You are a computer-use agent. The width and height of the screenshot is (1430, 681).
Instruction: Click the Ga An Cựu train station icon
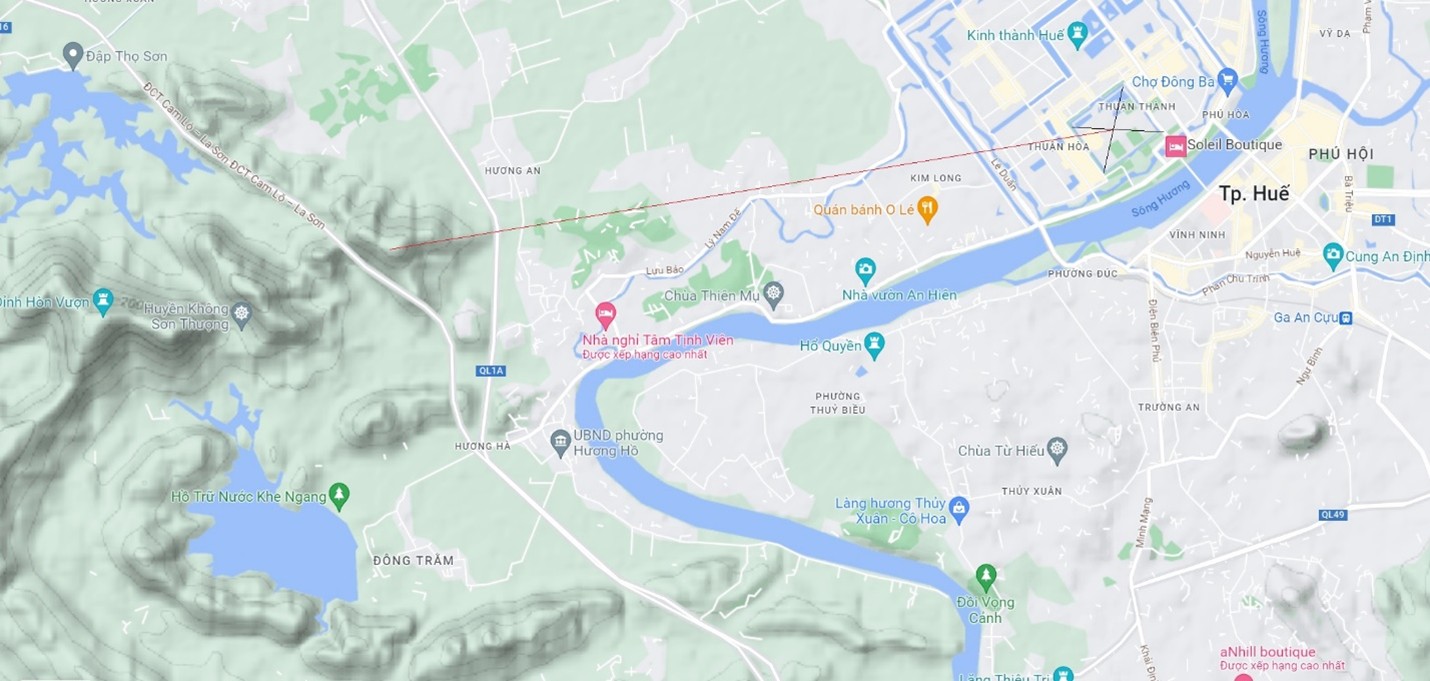coord(1346,318)
